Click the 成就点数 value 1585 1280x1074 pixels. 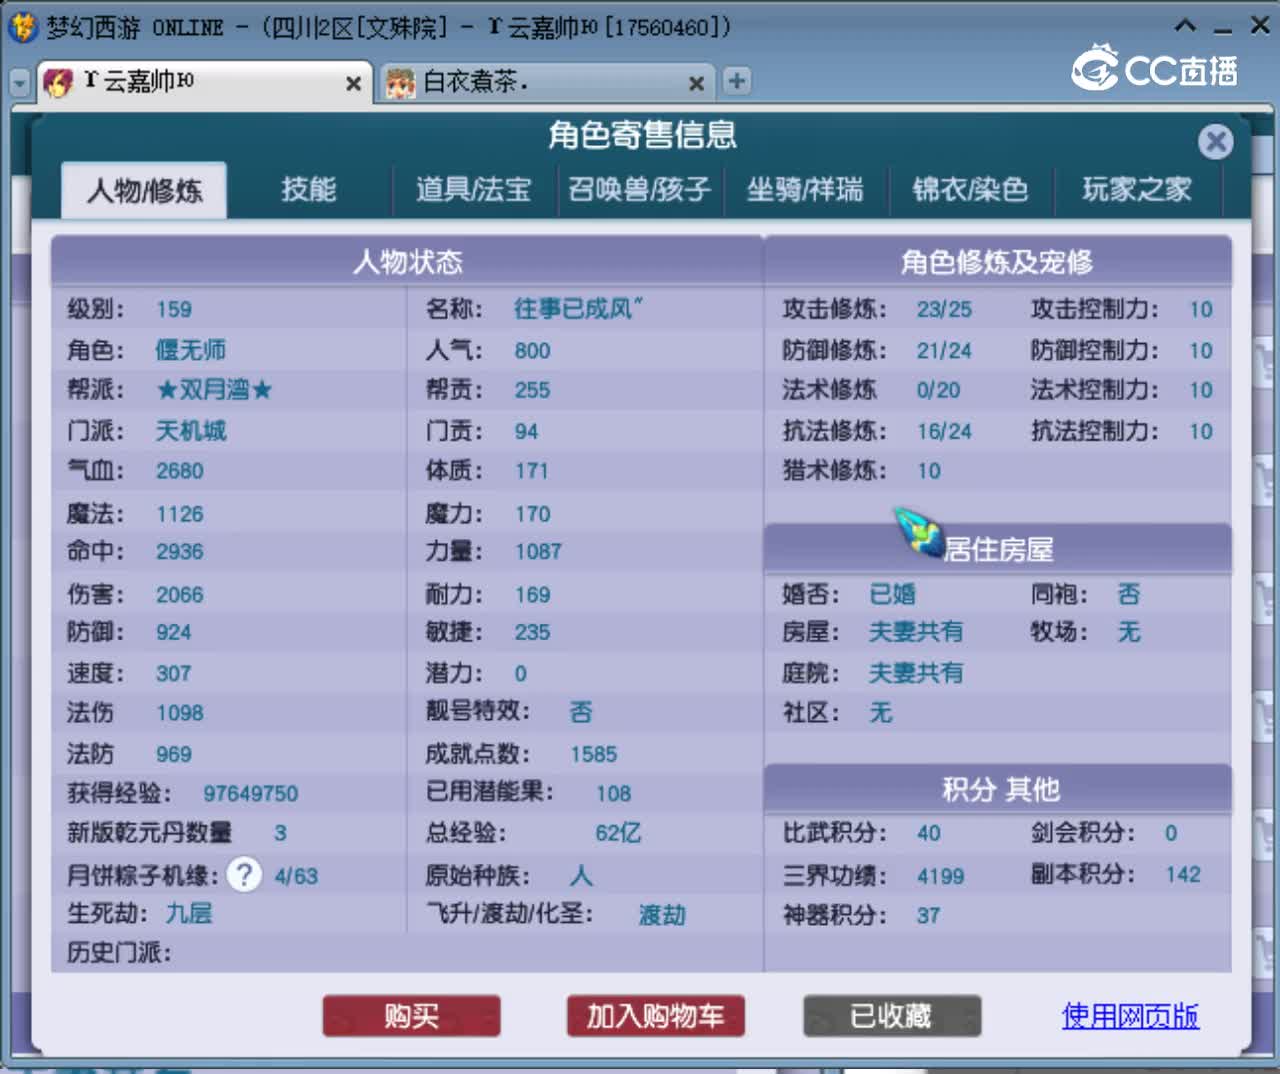594,754
